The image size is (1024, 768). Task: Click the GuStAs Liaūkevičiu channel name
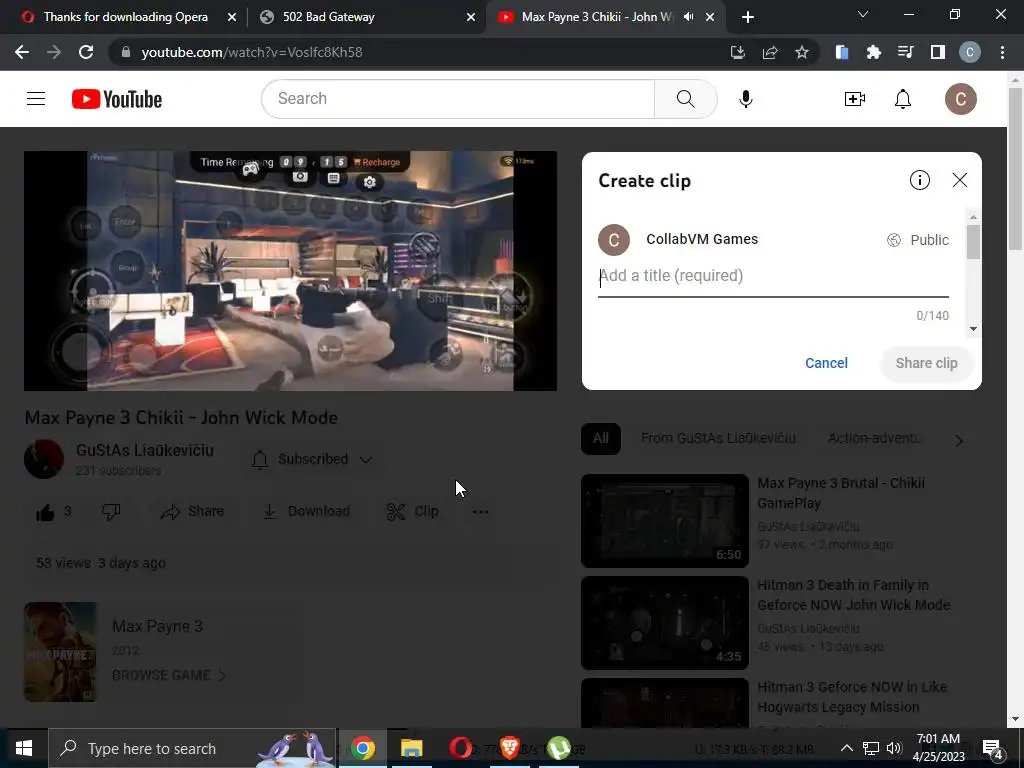click(145, 450)
